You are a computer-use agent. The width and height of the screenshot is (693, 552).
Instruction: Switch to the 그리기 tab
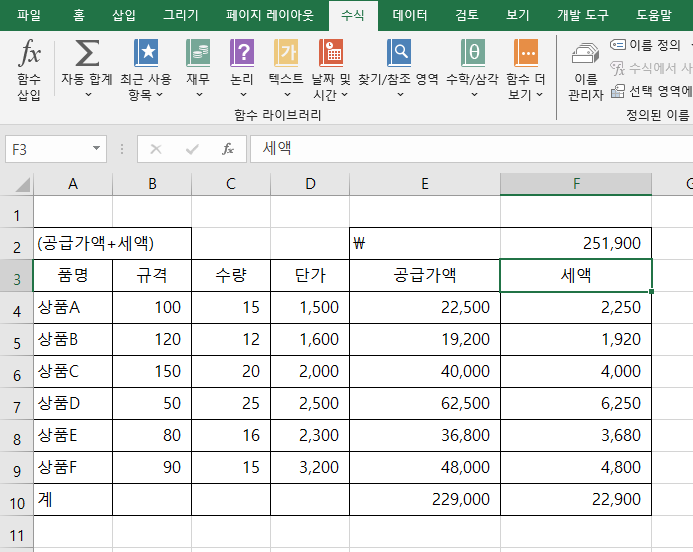coord(181,15)
